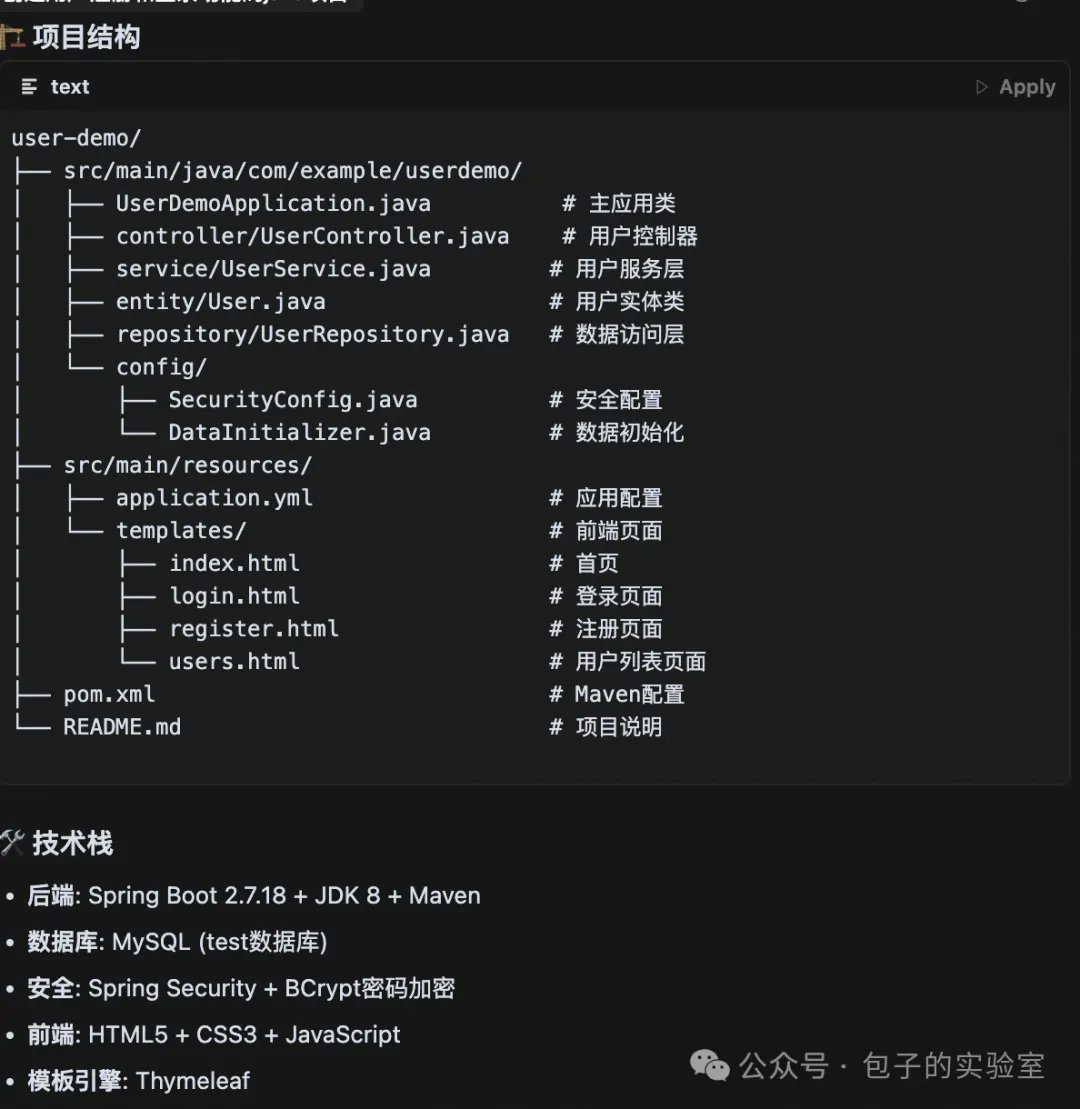Image resolution: width=1080 pixels, height=1109 pixels.
Task: Click the Apply play triangle icon
Action: tap(981, 87)
